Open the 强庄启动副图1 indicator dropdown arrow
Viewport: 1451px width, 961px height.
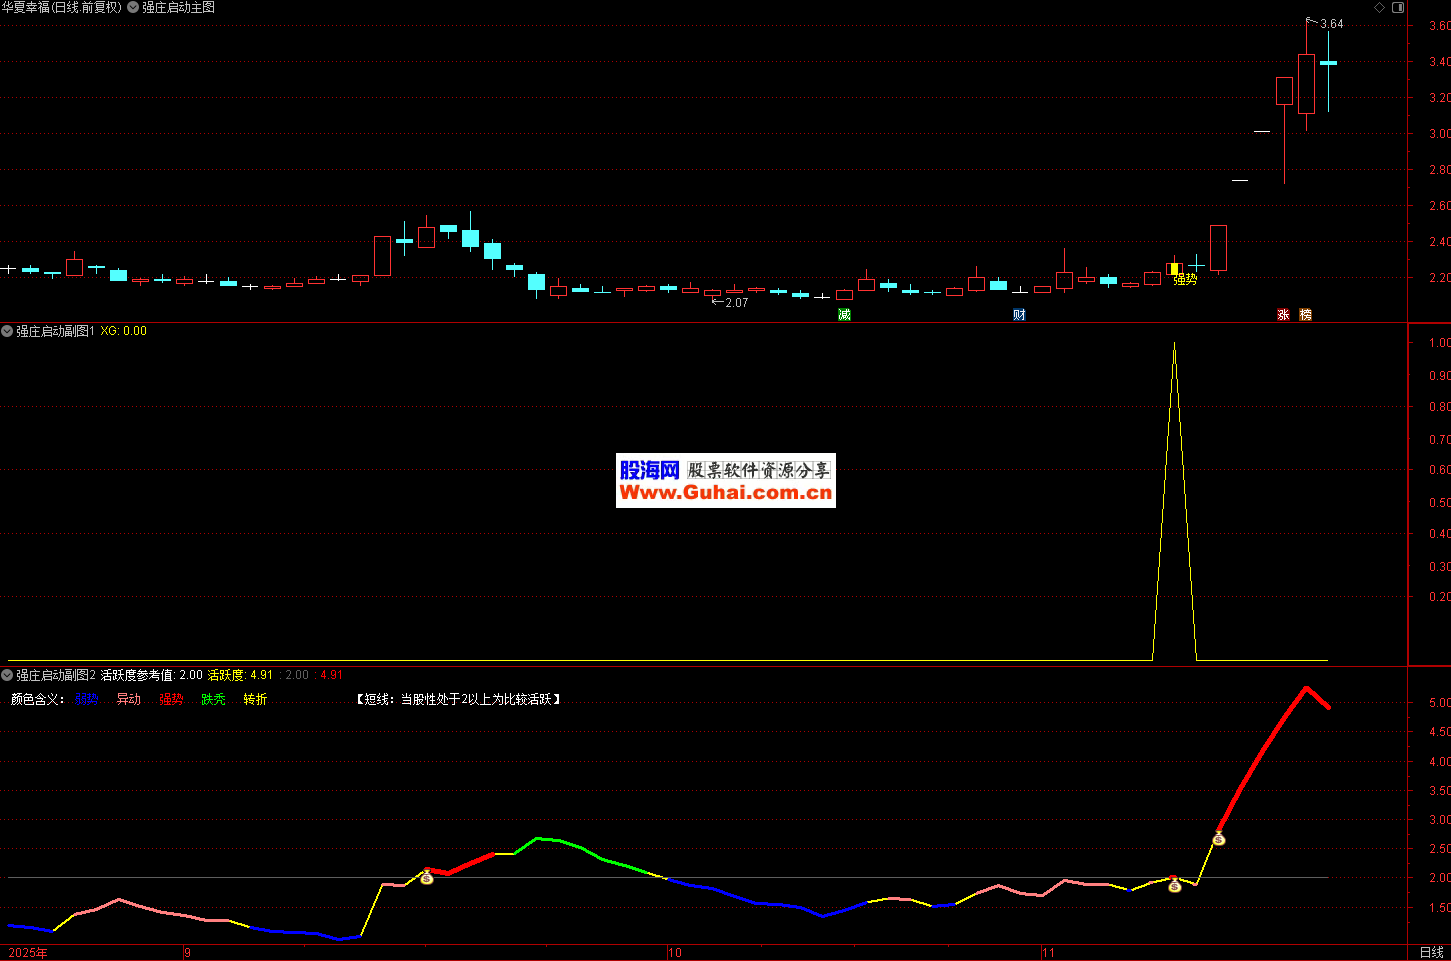click(7, 330)
